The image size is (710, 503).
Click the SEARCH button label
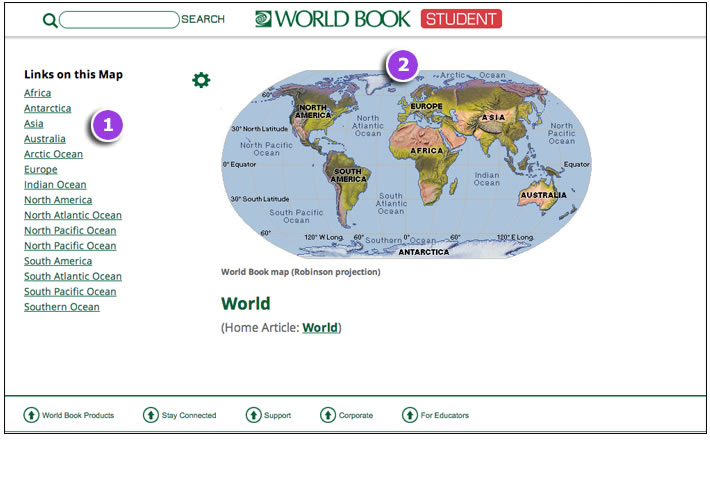coord(203,19)
